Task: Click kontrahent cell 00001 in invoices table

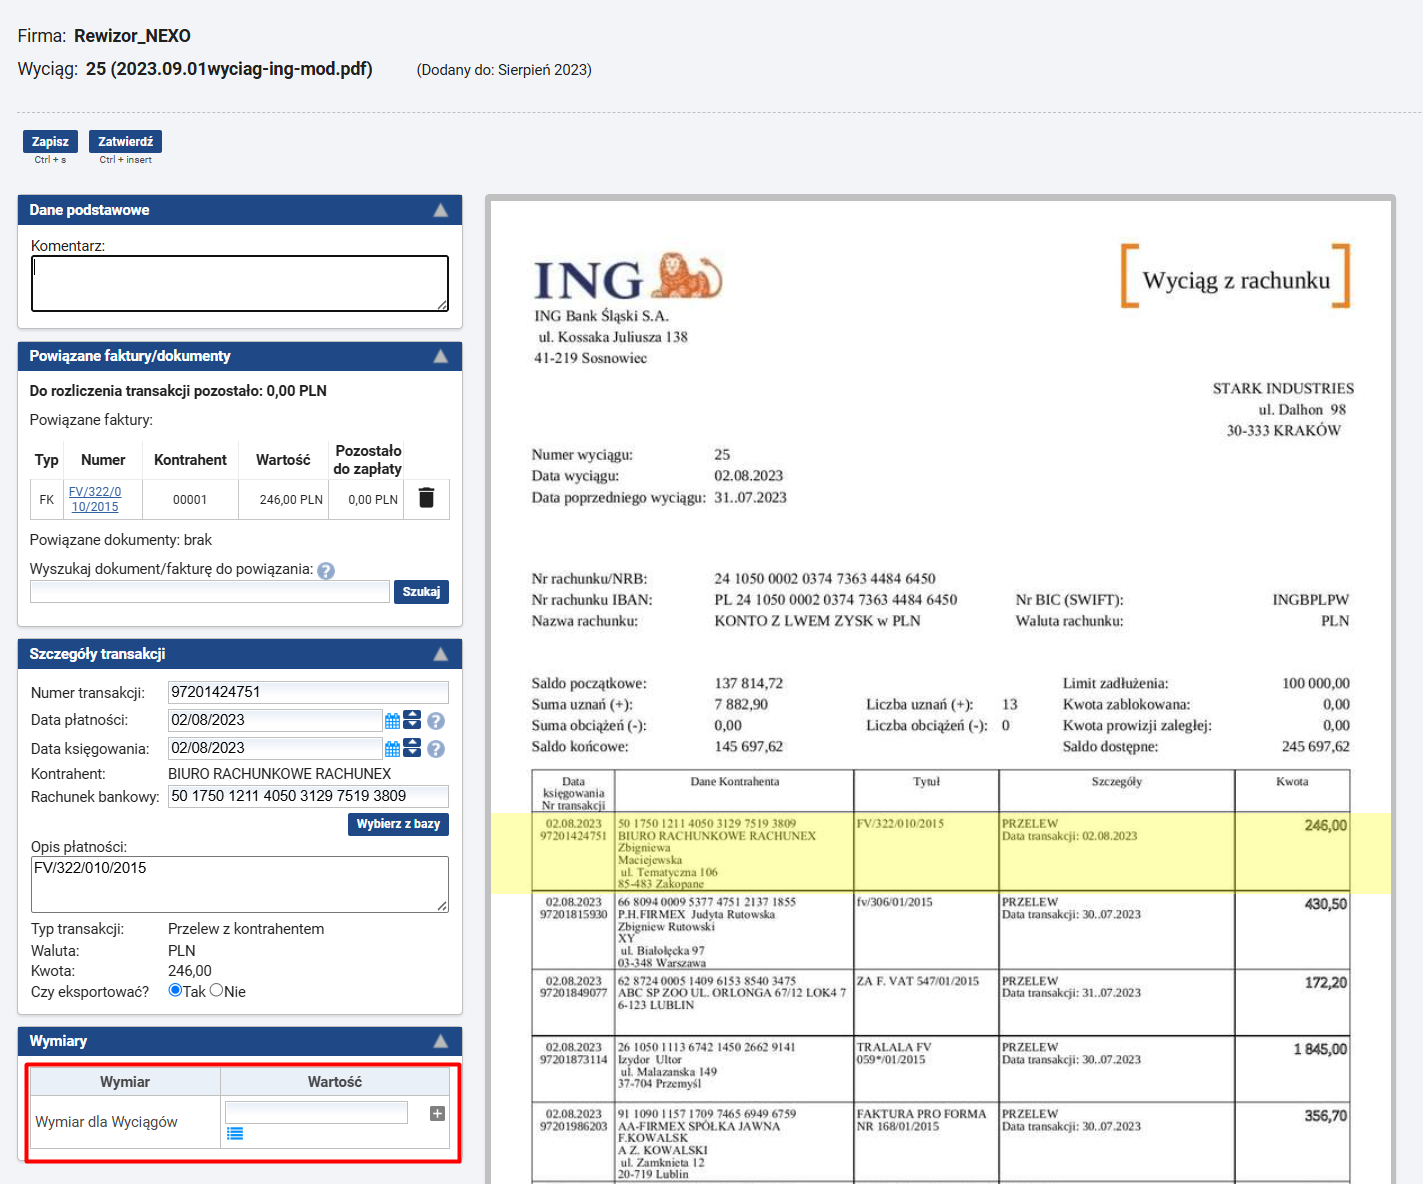Action: click(x=190, y=499)
